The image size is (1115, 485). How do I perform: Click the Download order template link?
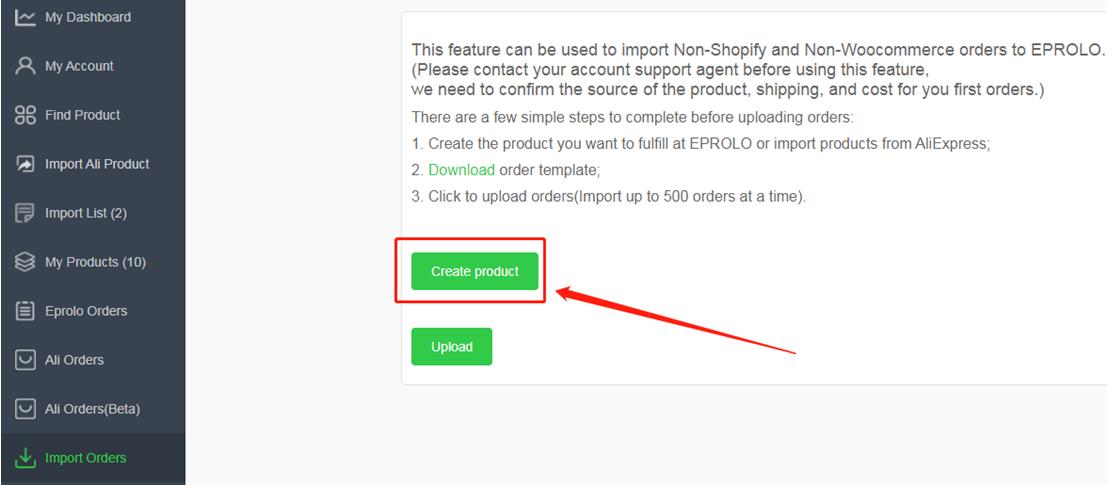tap(462, 170)
